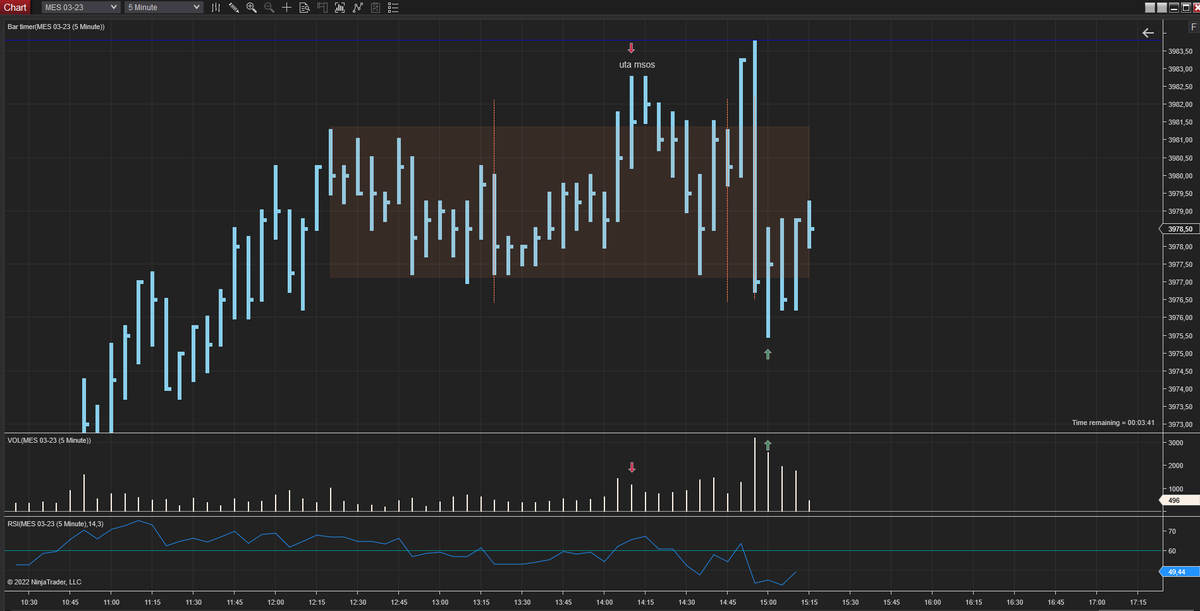Open the Indicators dialog
The width and height of the screenshot is (1200, 611).
point(358,7)
